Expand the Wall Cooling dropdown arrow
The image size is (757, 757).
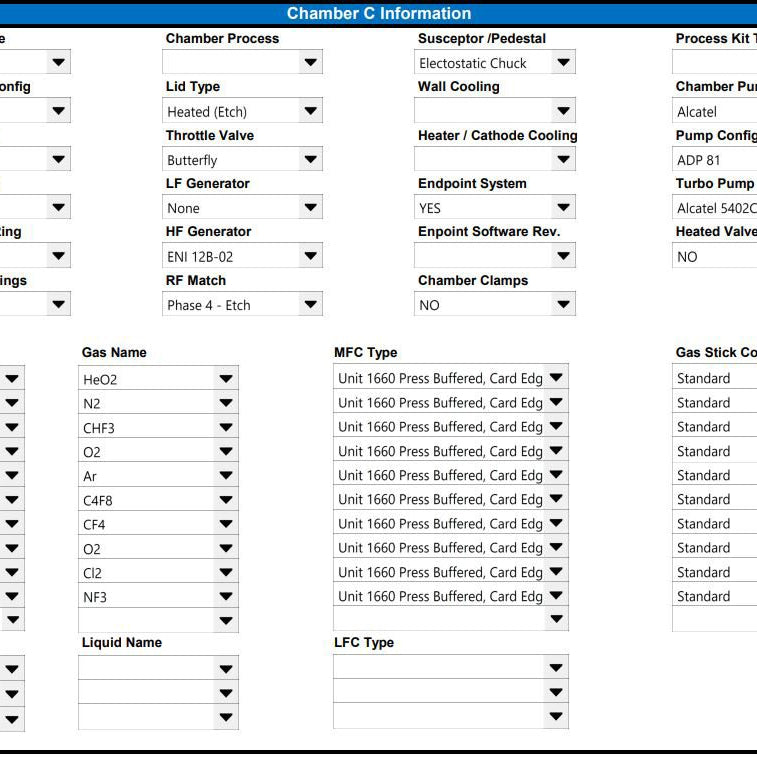563,111
